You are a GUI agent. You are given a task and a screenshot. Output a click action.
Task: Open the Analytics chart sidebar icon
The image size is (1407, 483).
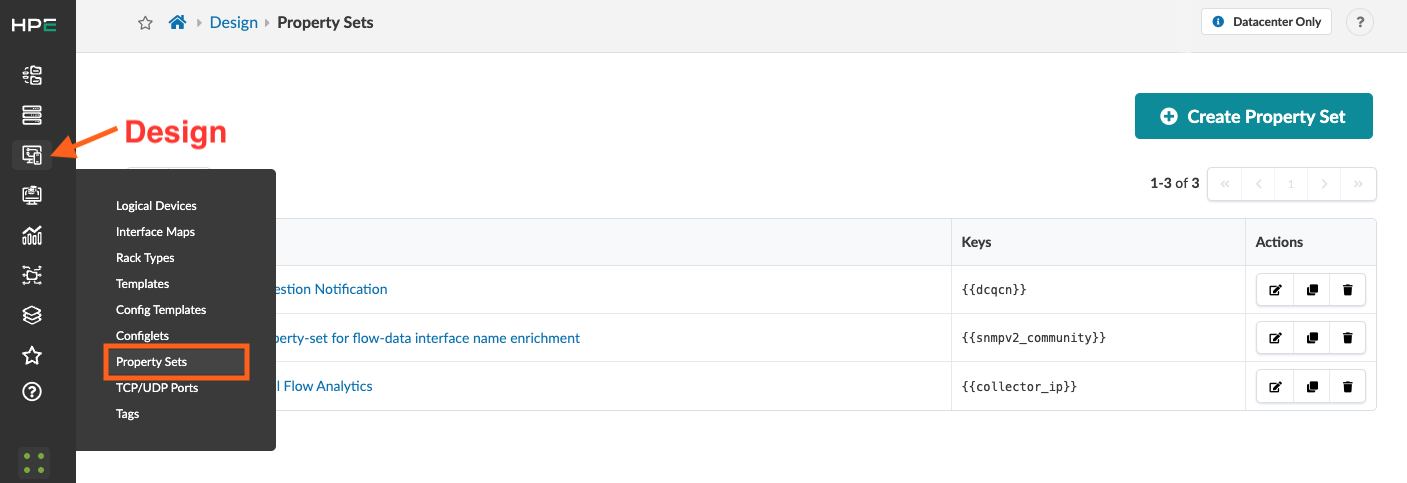coord(32,235)
